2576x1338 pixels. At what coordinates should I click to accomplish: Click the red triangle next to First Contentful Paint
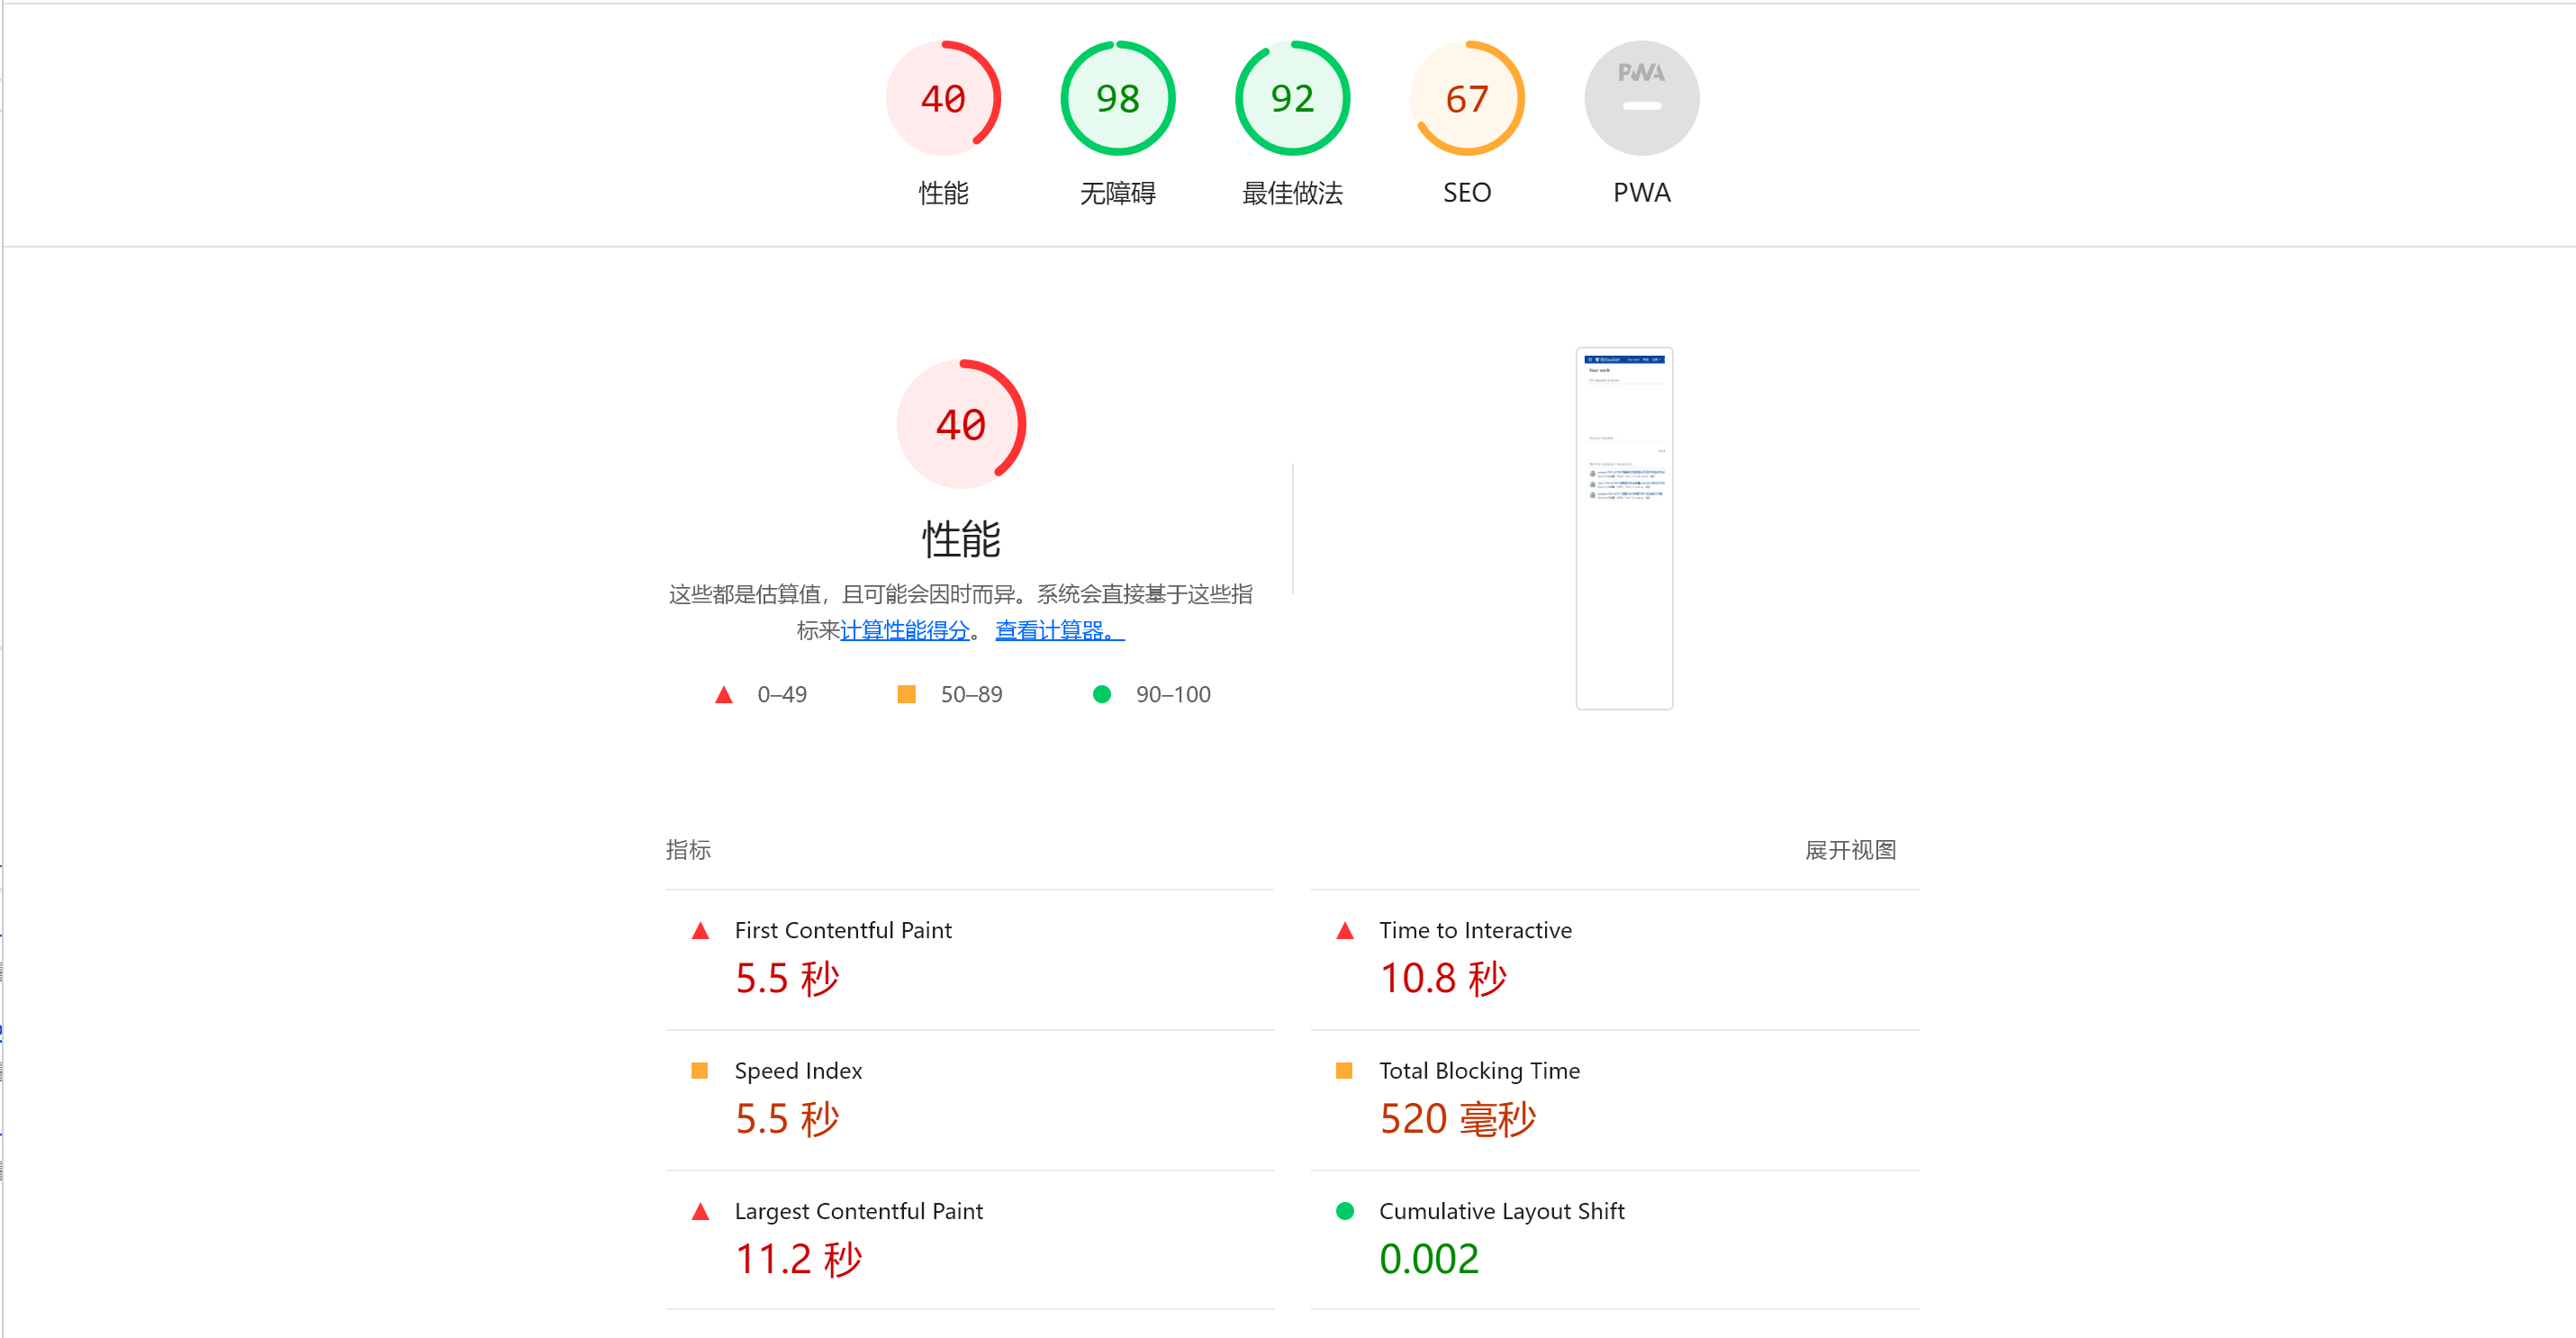(x=703, y=931)
